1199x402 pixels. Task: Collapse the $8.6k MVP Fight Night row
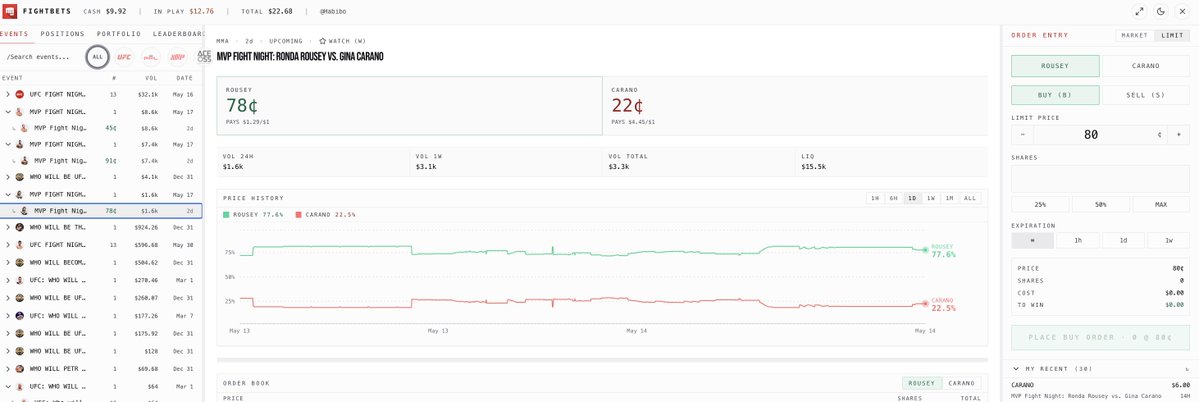pos(8,112)
